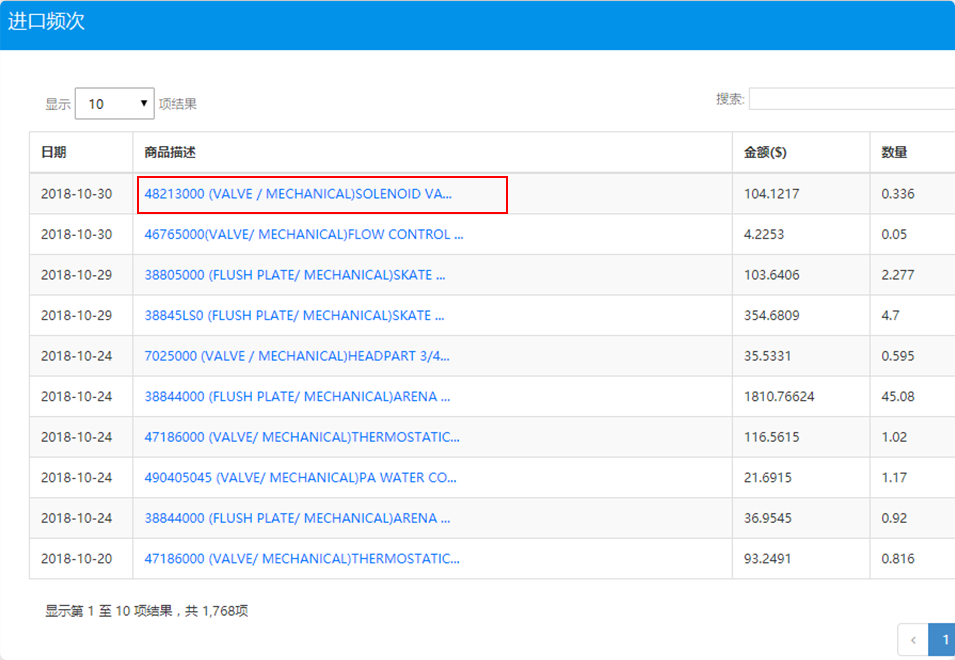The width and height of the screenshot is (955, 660).
Task: Open 48213000 SOLENOID VA... product link
Action: (x=298, y=194)
